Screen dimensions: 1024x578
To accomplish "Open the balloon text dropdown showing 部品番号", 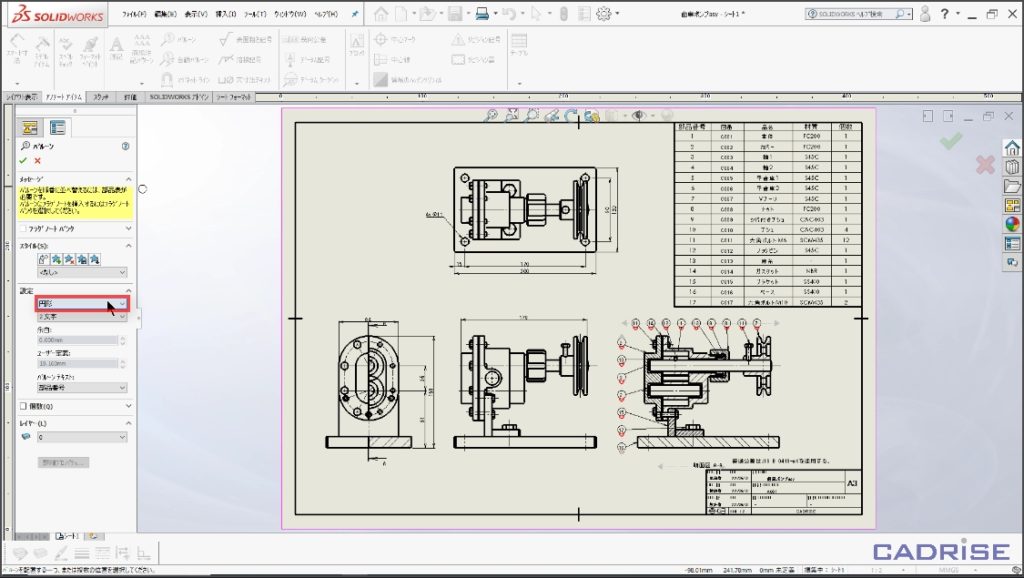I will click(82, 387).
